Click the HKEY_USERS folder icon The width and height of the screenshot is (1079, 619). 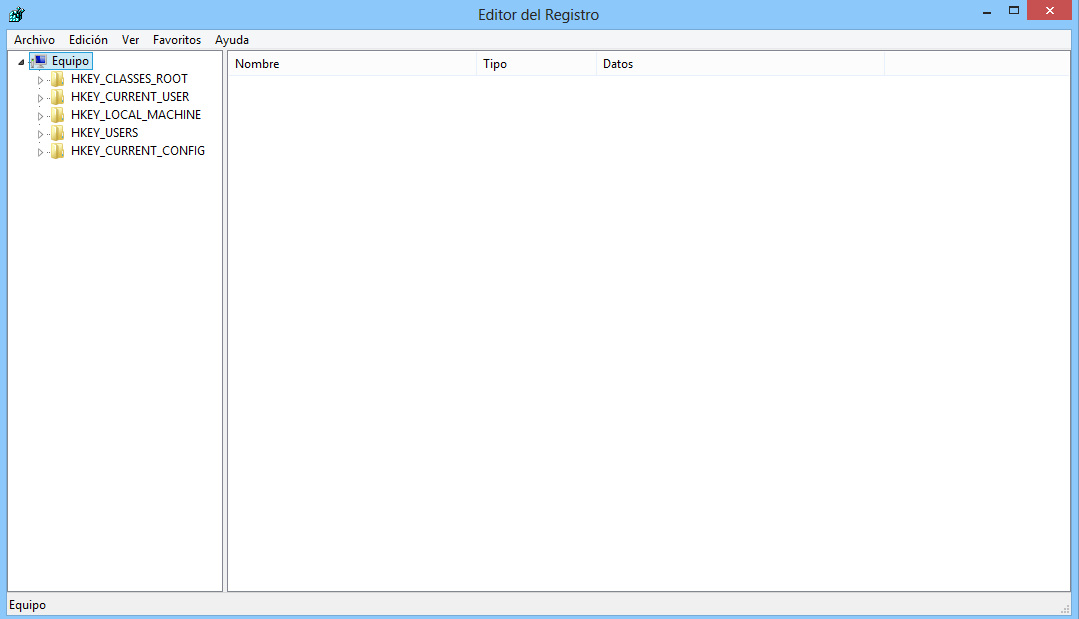pos(58,133)
